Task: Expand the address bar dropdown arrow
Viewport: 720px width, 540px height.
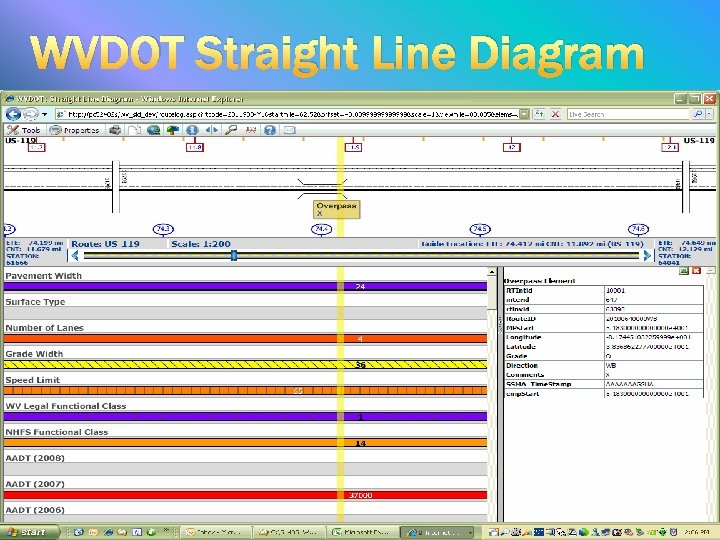Action: point(524,114)
